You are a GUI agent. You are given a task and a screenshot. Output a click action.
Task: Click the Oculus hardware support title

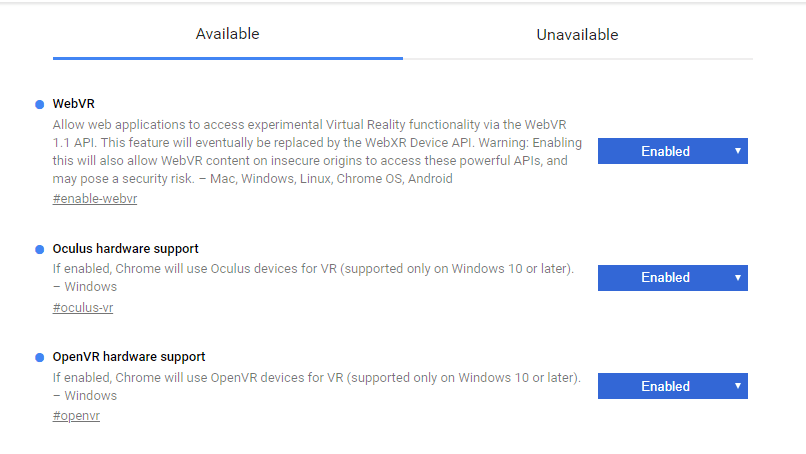point(125,249)
